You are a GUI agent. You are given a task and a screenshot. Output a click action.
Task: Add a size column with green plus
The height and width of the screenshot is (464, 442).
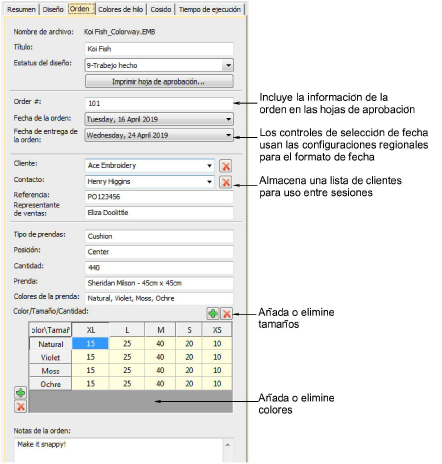coord(213,314)
